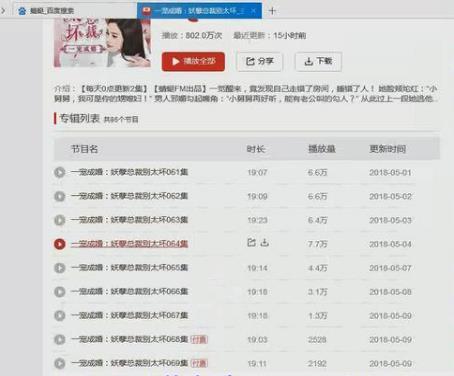Image resolution: width=454 pixels, height=376 pixels.
Task: Open the album cover thumbnail image
Action: (x=102, y=43)
